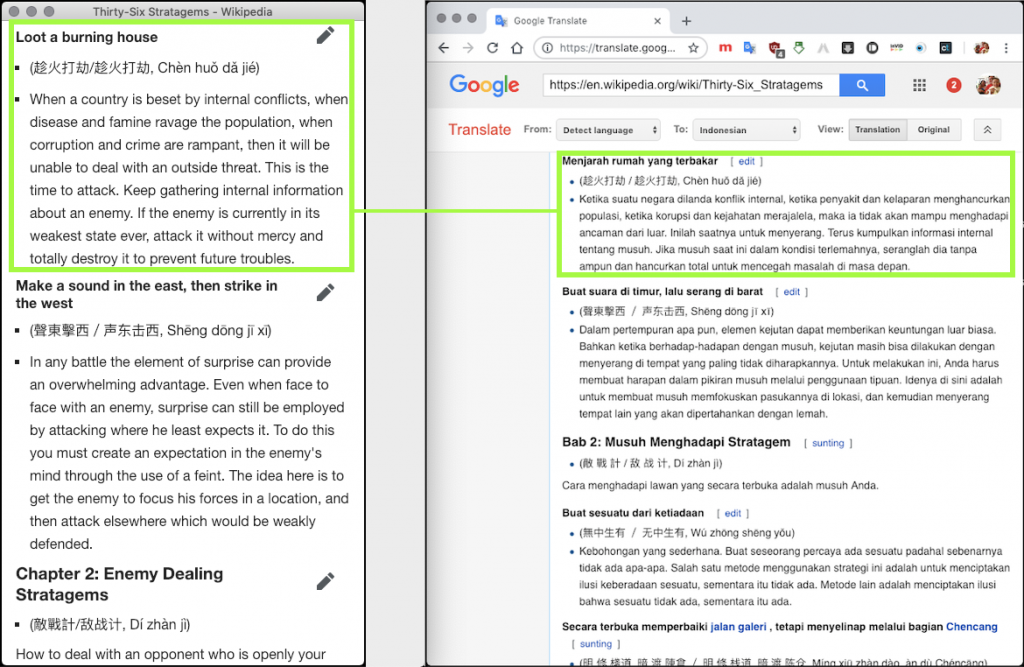
Task: Click the red notifications badge
Action: click(x=953, y=85)
